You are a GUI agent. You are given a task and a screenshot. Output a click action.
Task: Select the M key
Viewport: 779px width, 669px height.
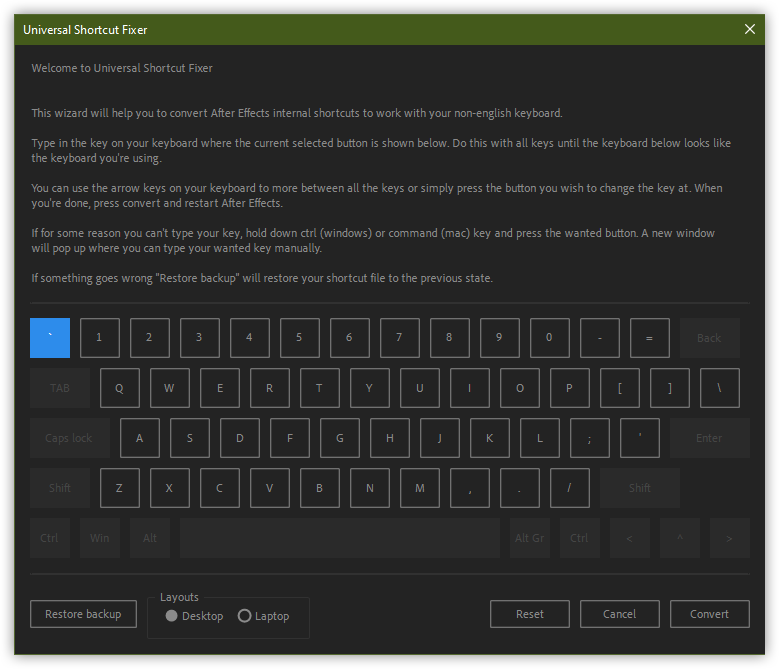(x=420, y=488)
